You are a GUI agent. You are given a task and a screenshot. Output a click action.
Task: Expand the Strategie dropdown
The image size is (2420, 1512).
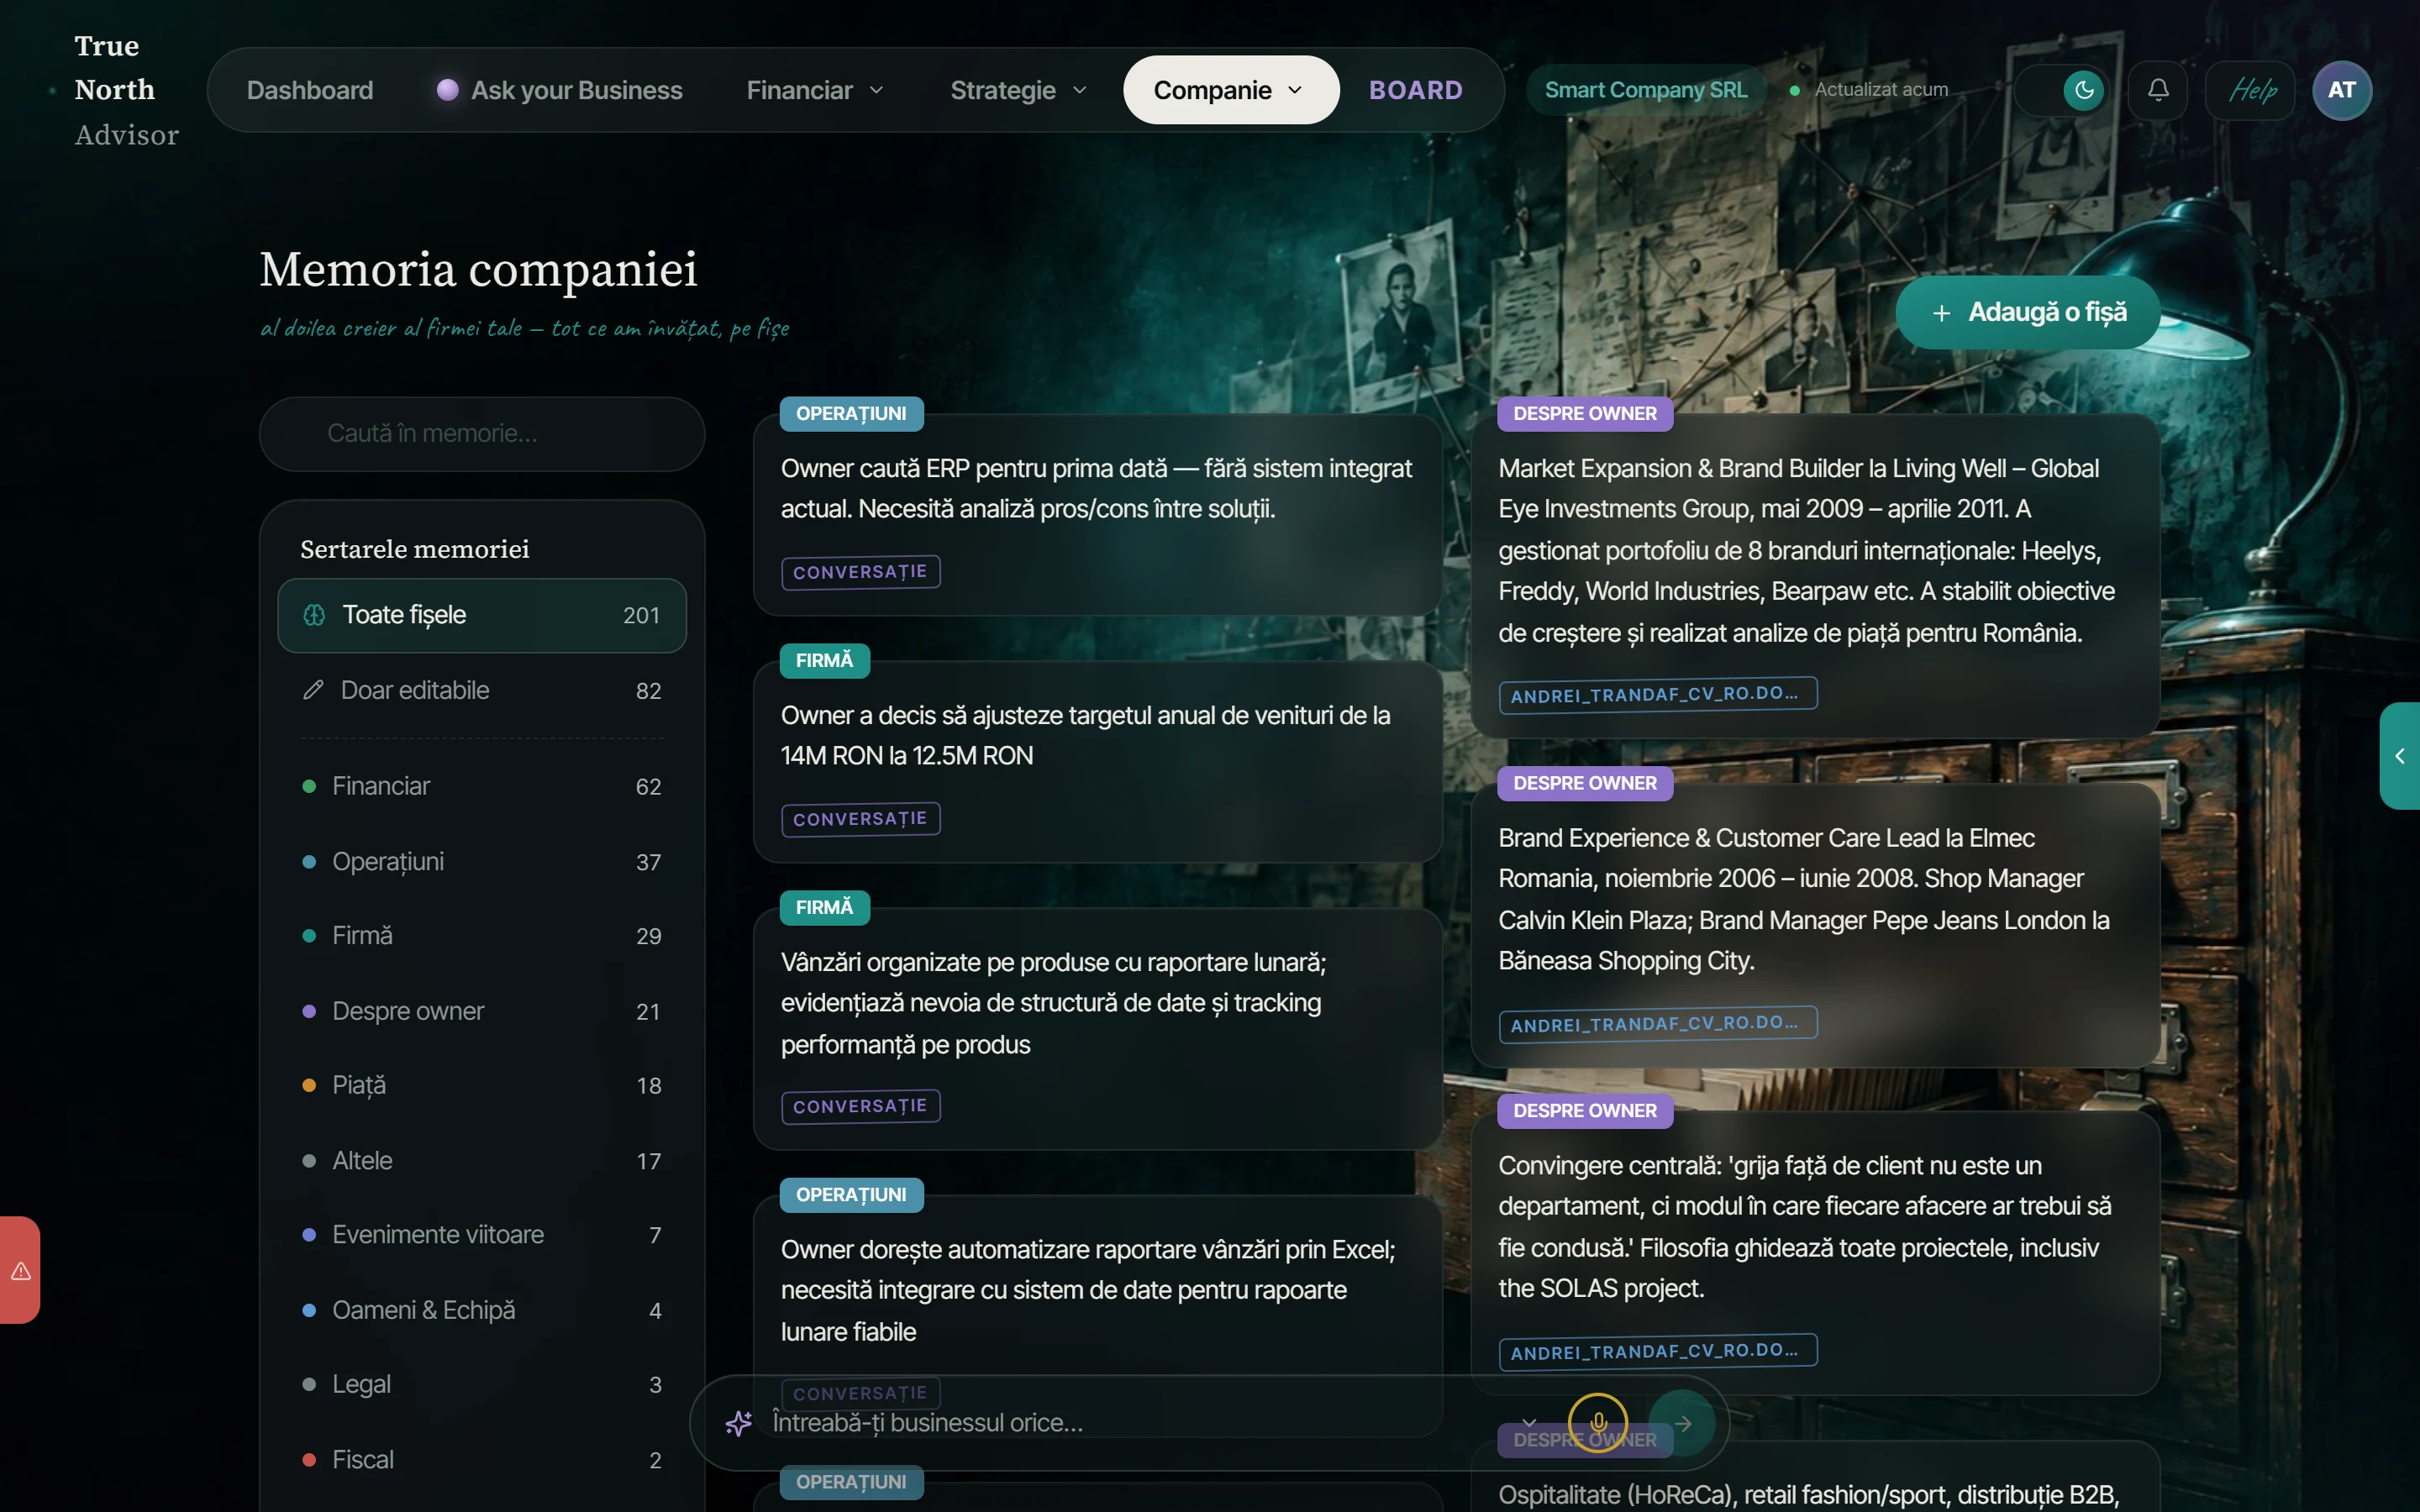coord(1018,90)
